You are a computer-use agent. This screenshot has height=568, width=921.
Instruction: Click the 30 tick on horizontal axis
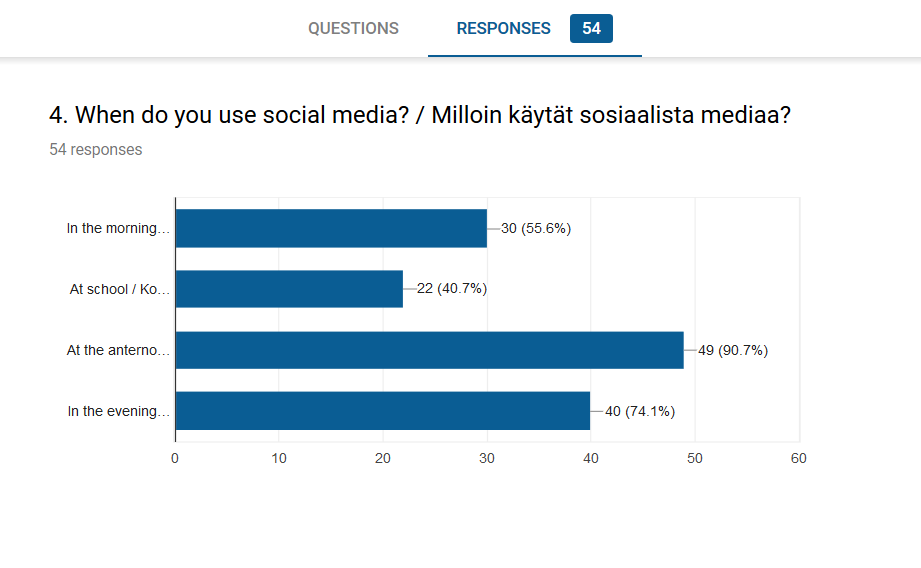[487, 459]
